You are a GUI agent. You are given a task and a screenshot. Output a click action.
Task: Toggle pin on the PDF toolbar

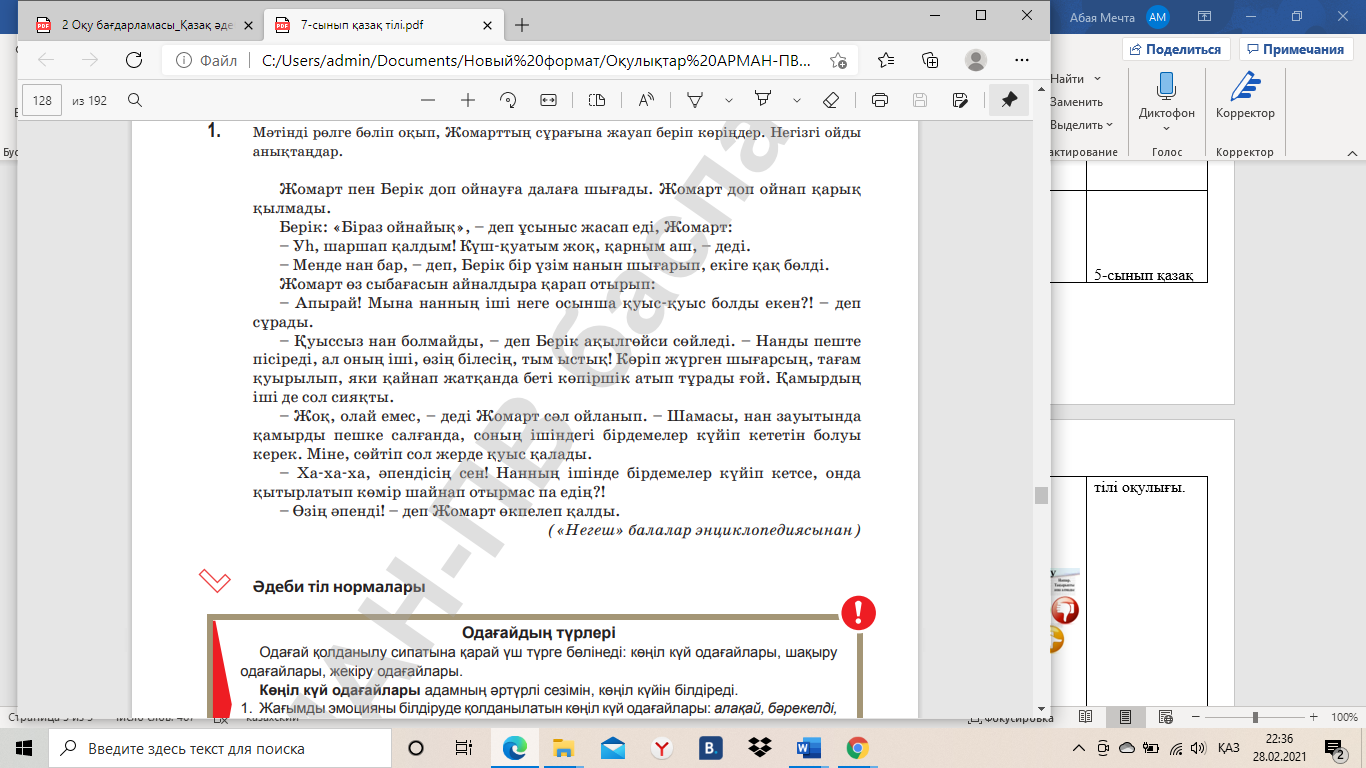(x=1009, y=100)
